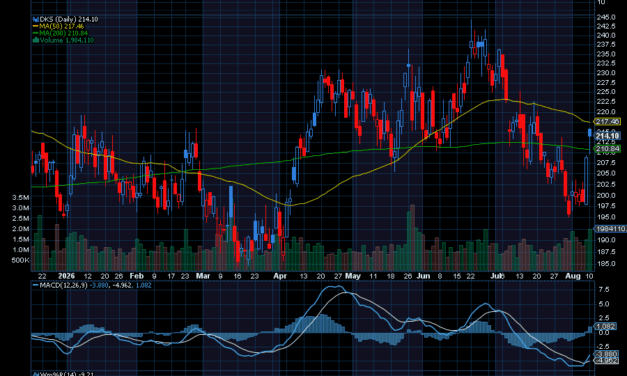The width and height of the screenshot is (627, 376).
Task: Select the MA(50) 217.46 legend entry
Action: (x=62, y=26)
